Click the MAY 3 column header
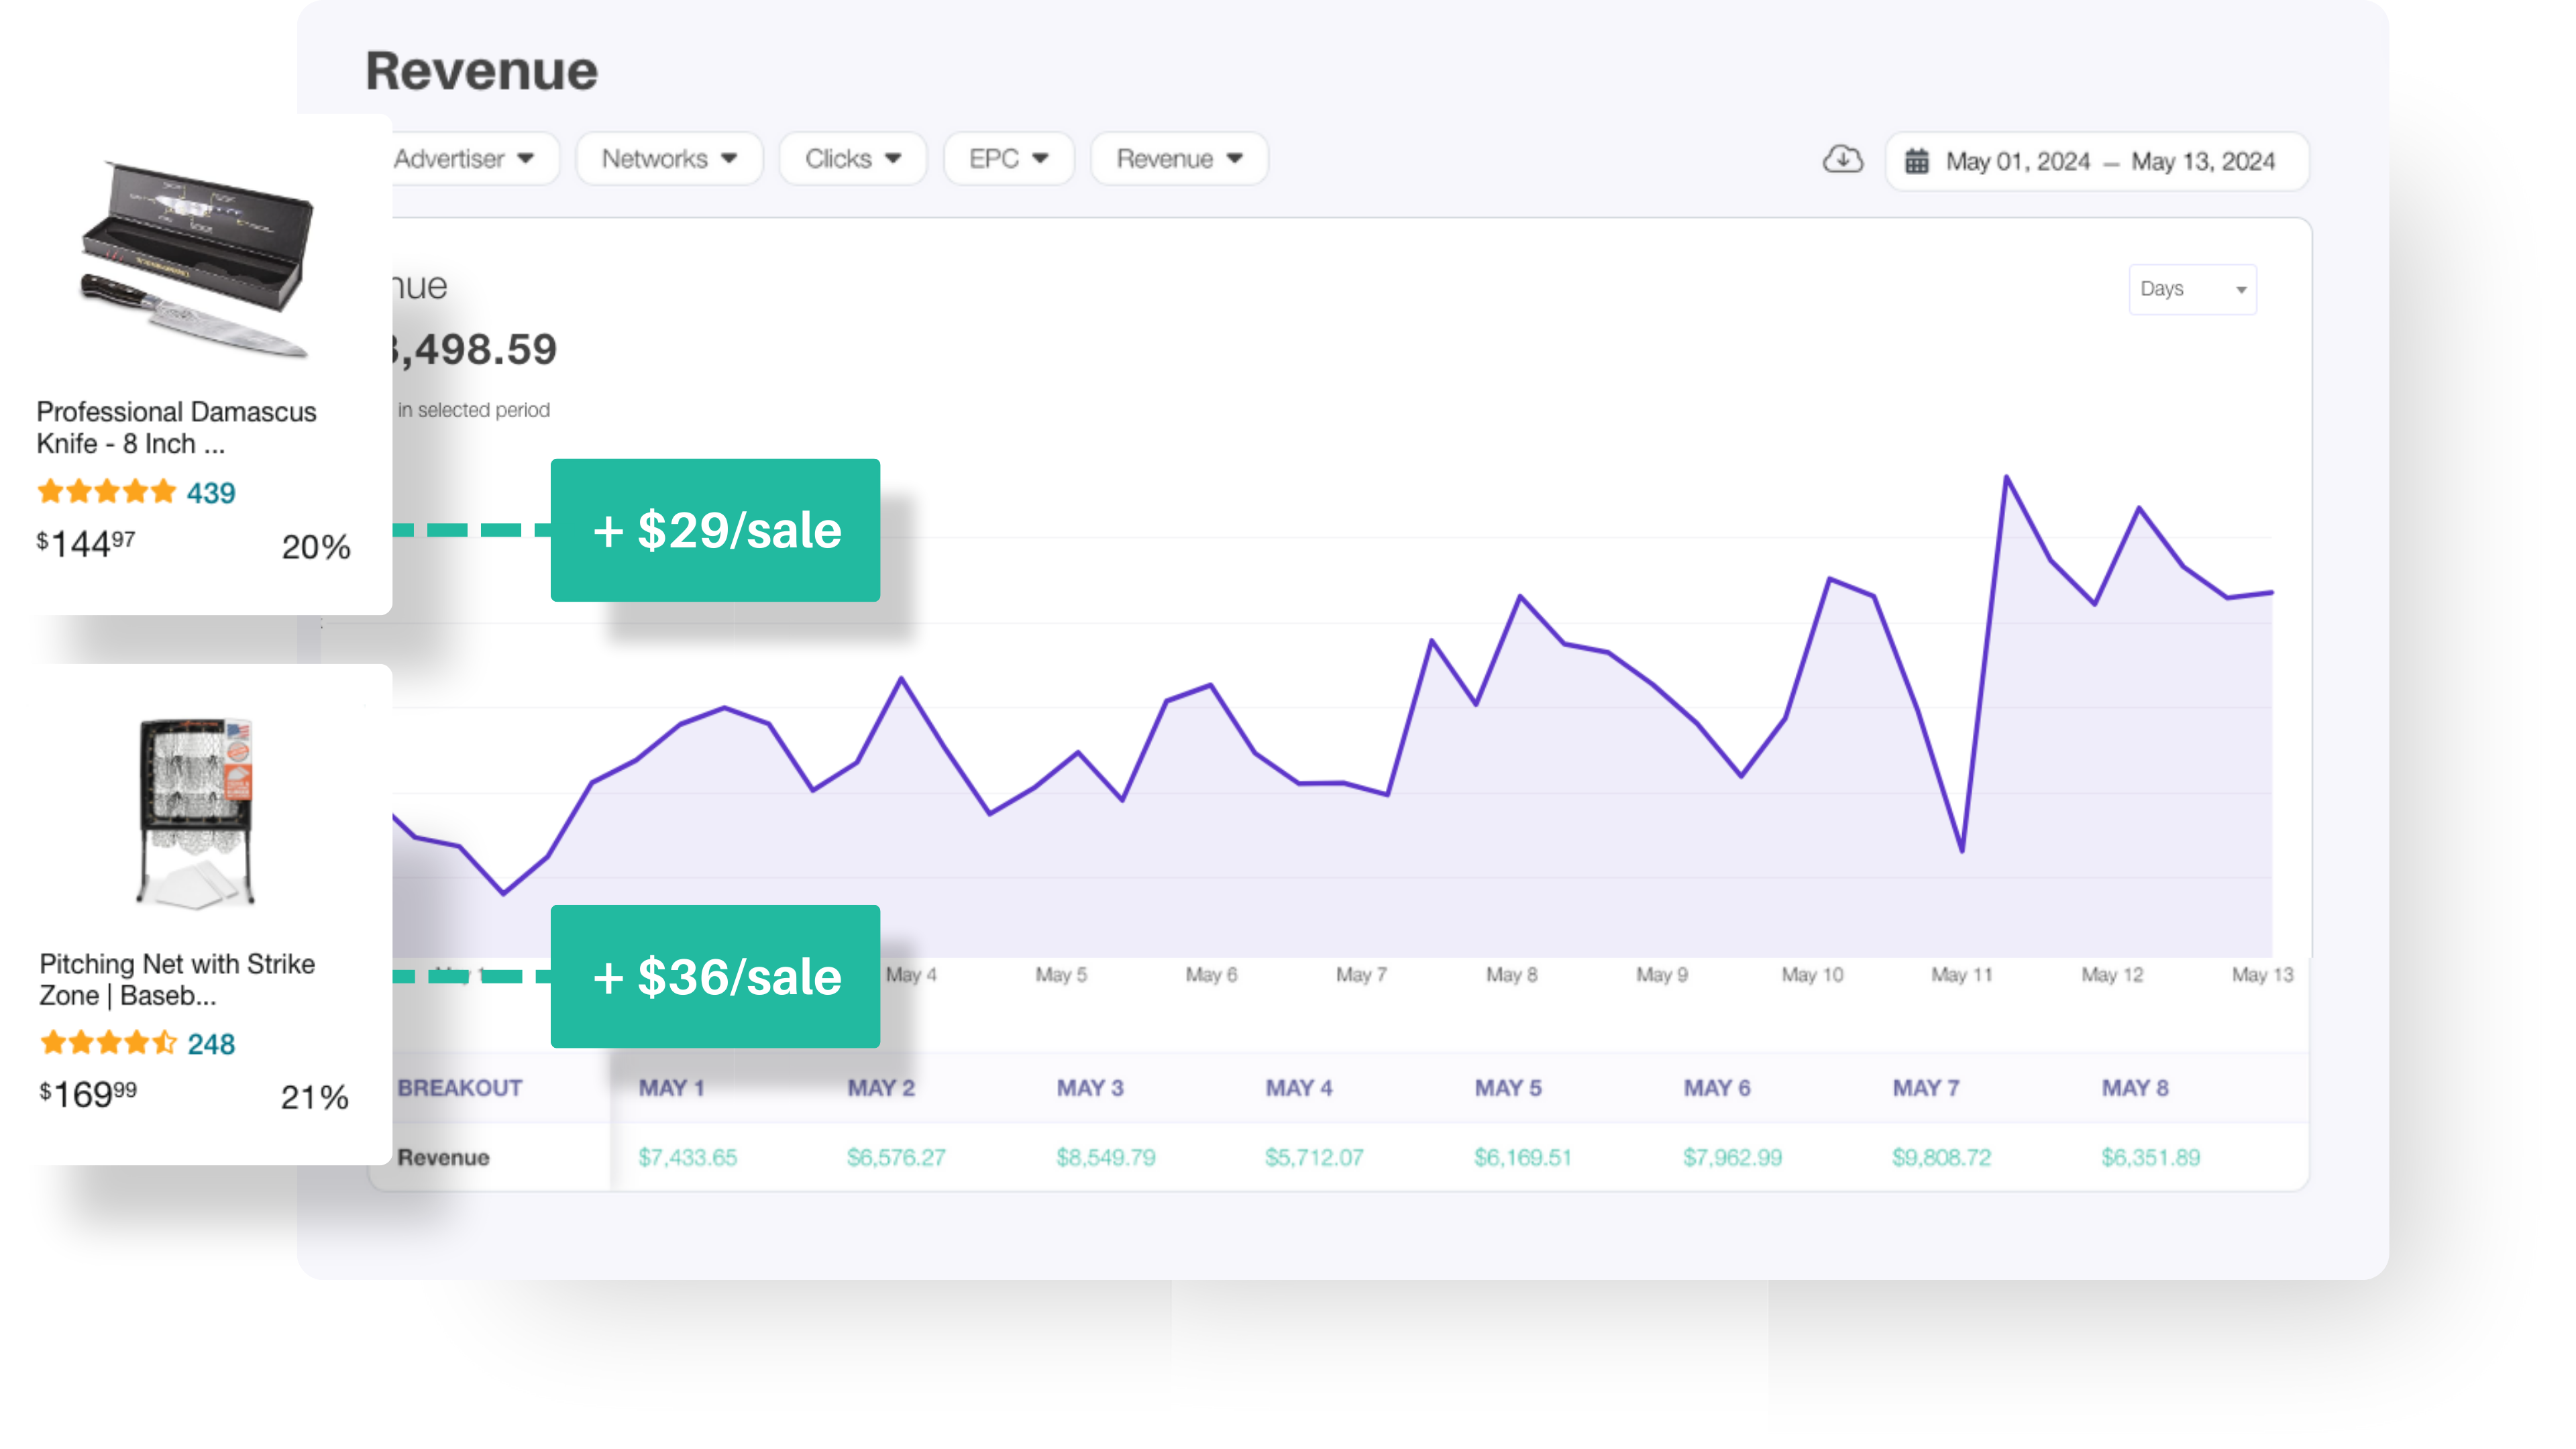 (1090, 1088)
